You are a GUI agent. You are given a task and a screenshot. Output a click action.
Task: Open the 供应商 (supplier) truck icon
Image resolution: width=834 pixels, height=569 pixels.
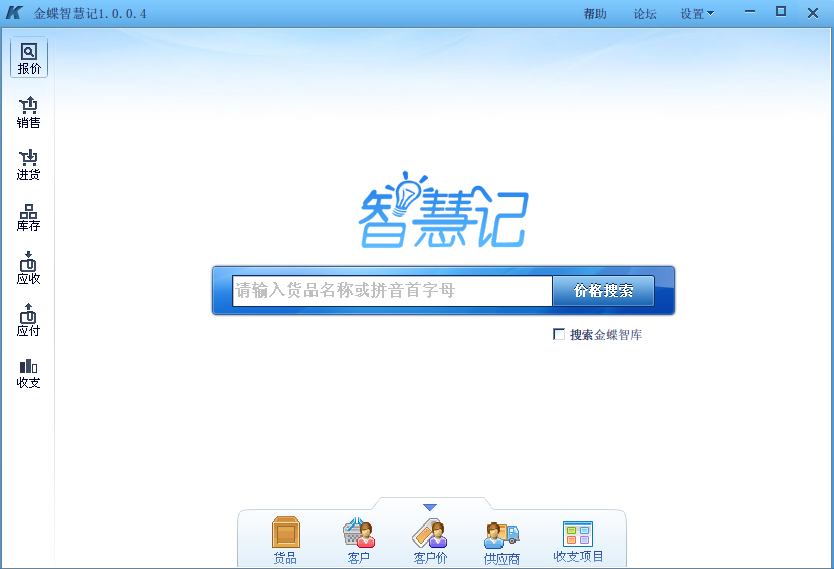click(x=502, y=542)
